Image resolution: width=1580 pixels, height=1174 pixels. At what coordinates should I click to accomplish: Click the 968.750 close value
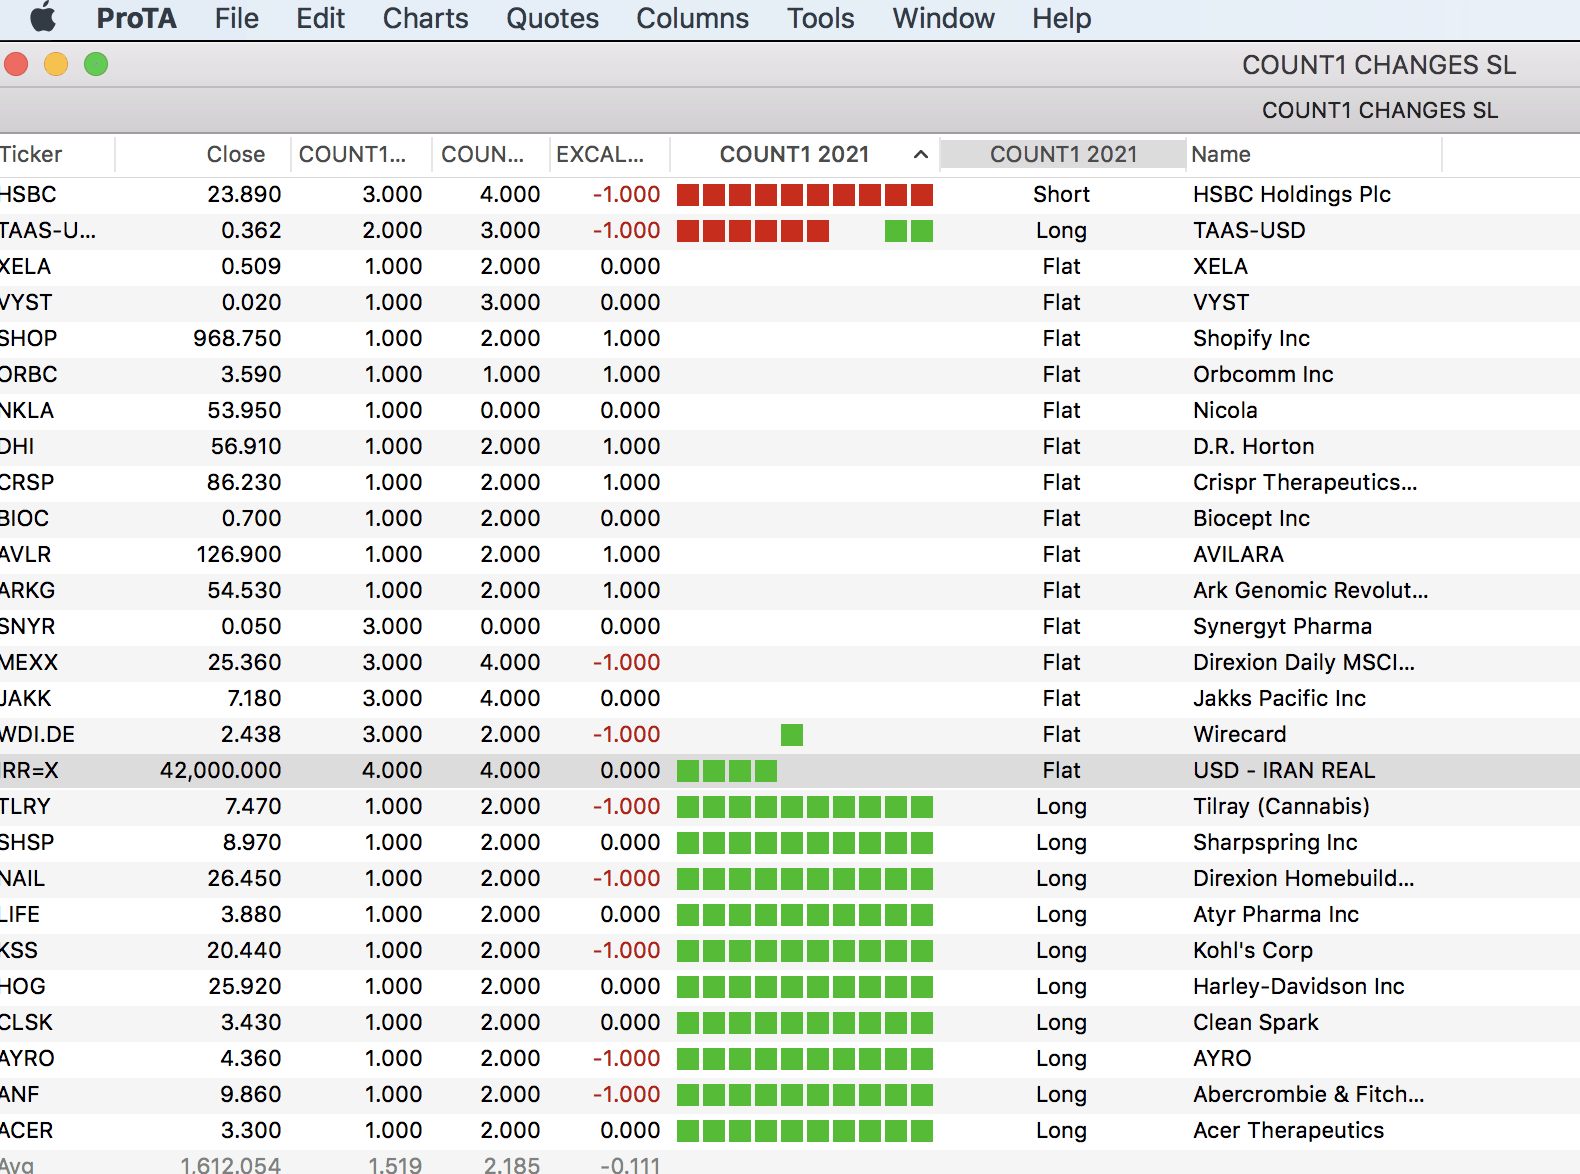237,338
